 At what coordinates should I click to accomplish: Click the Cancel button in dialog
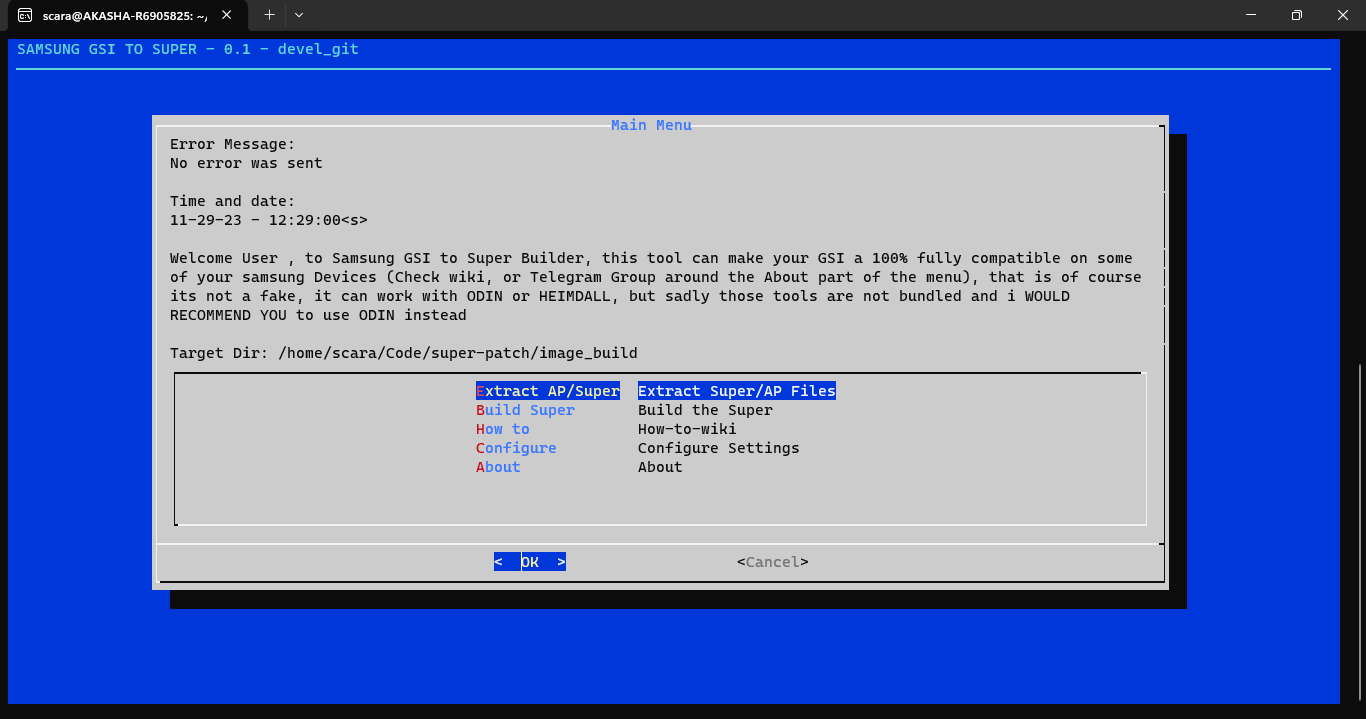click(773, 562)
